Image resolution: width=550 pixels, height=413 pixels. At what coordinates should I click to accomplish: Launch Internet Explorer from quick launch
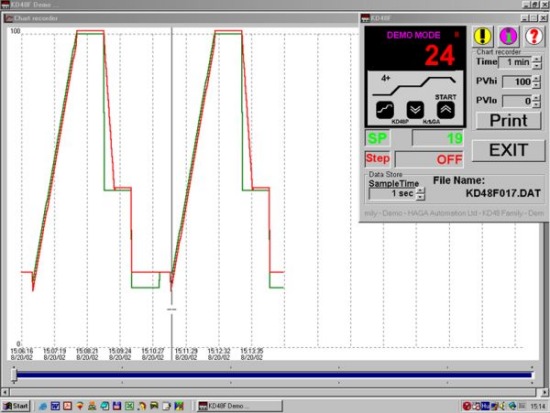click(43, 406)
